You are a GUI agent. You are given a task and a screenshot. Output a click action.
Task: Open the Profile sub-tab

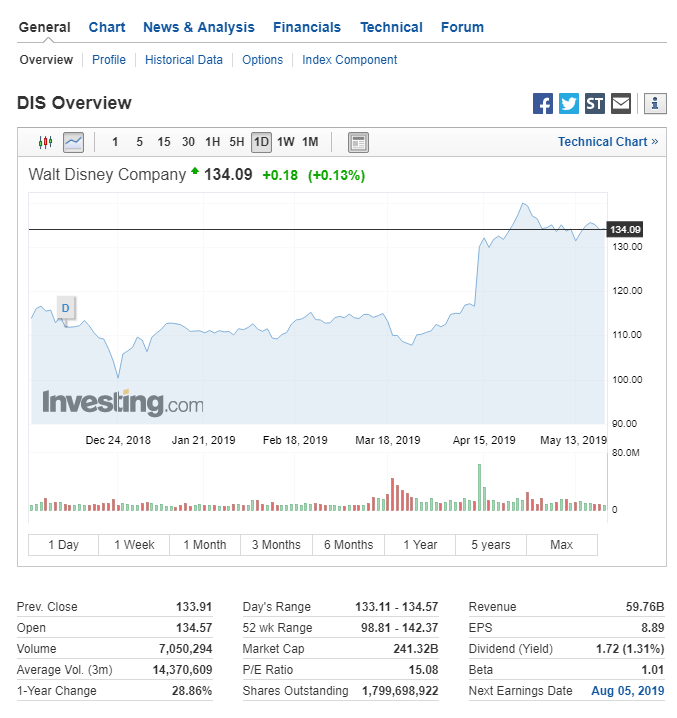pos(109,60)
